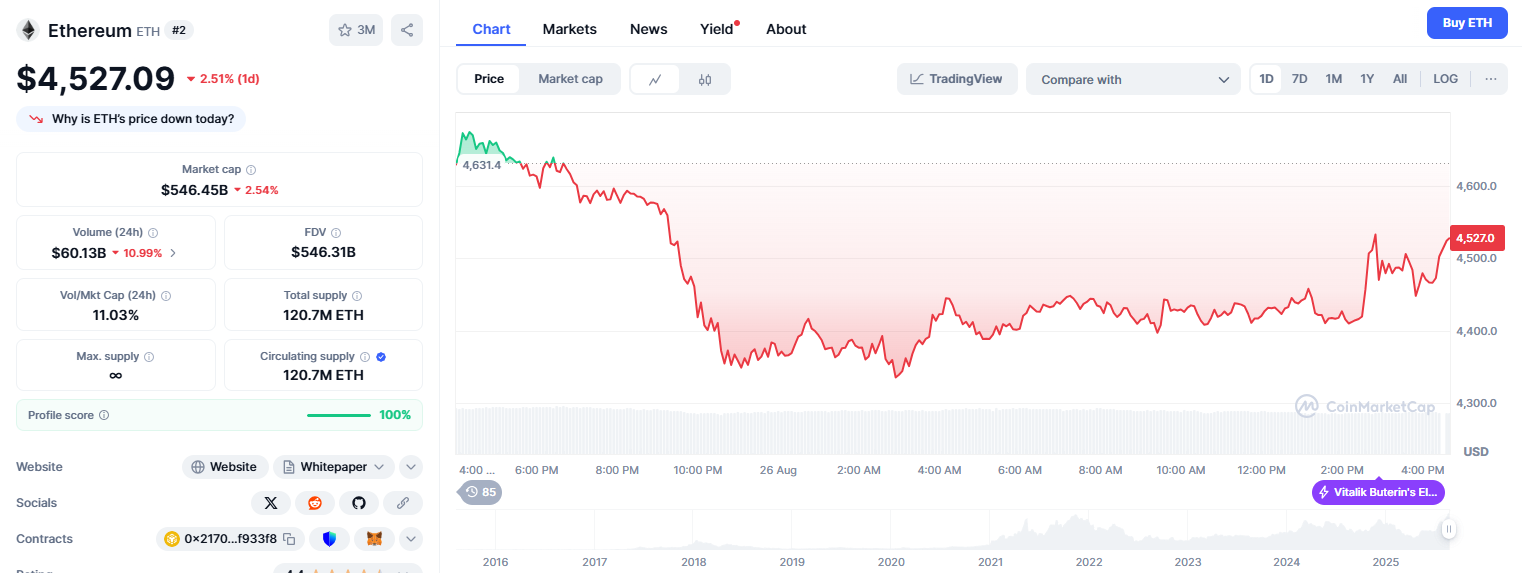Click the 4,631.4 opening price label
1522x573 pixels.
coord(482,165)
